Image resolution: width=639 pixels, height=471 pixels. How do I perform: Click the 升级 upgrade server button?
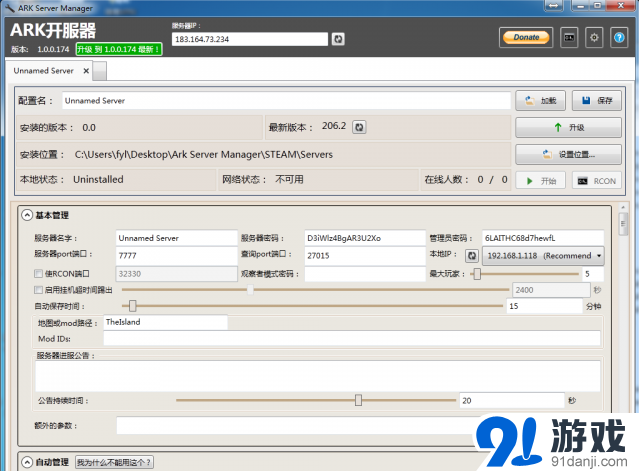(568, 128)
